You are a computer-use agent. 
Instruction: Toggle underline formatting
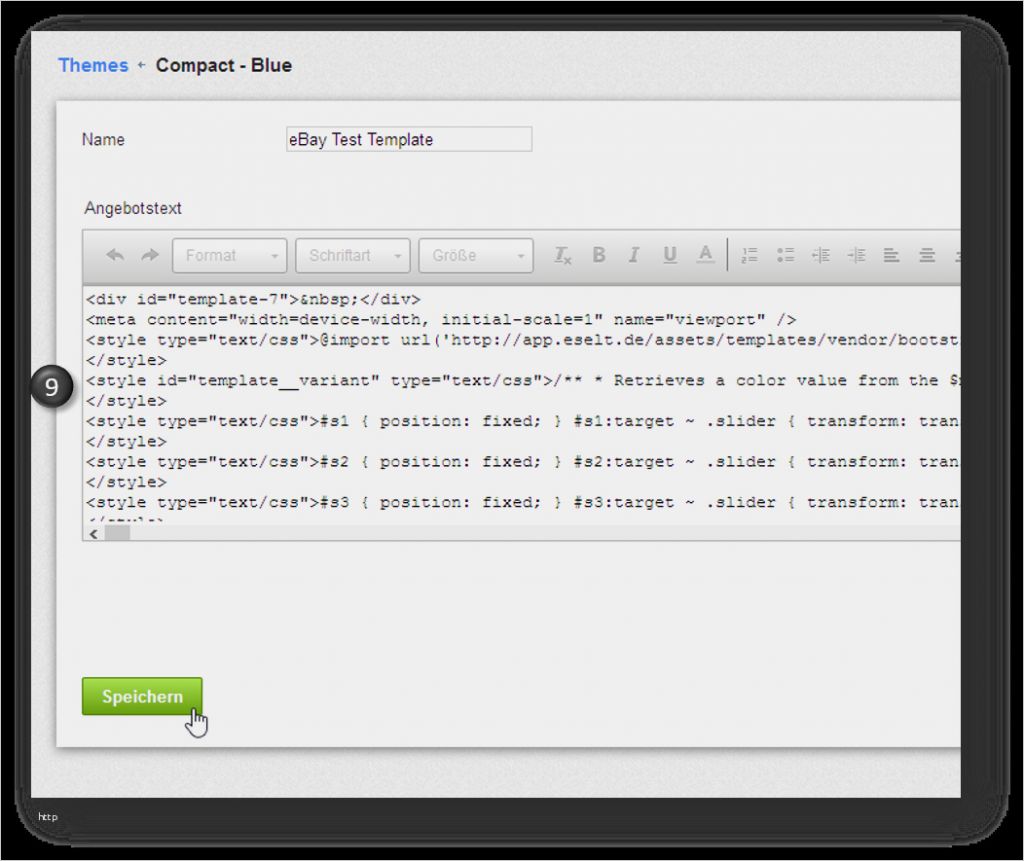(670, 255)
